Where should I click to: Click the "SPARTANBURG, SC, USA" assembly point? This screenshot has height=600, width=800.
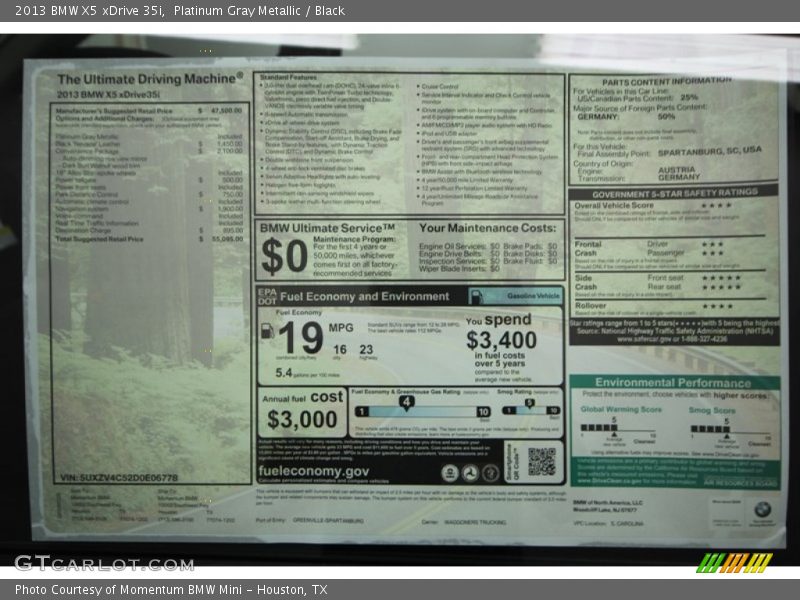click(x=710, y=152)
